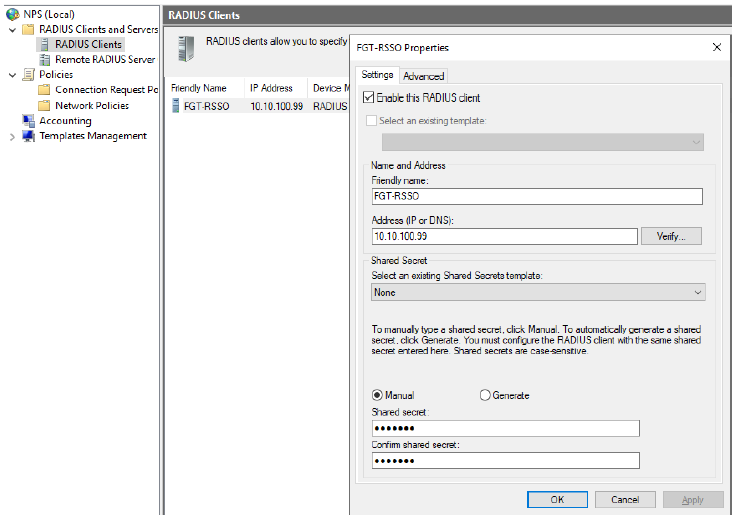Screen dimensions: 739x518
Task: Click the Verify... button
Action: pyautogui.click(x=670, y=236)
